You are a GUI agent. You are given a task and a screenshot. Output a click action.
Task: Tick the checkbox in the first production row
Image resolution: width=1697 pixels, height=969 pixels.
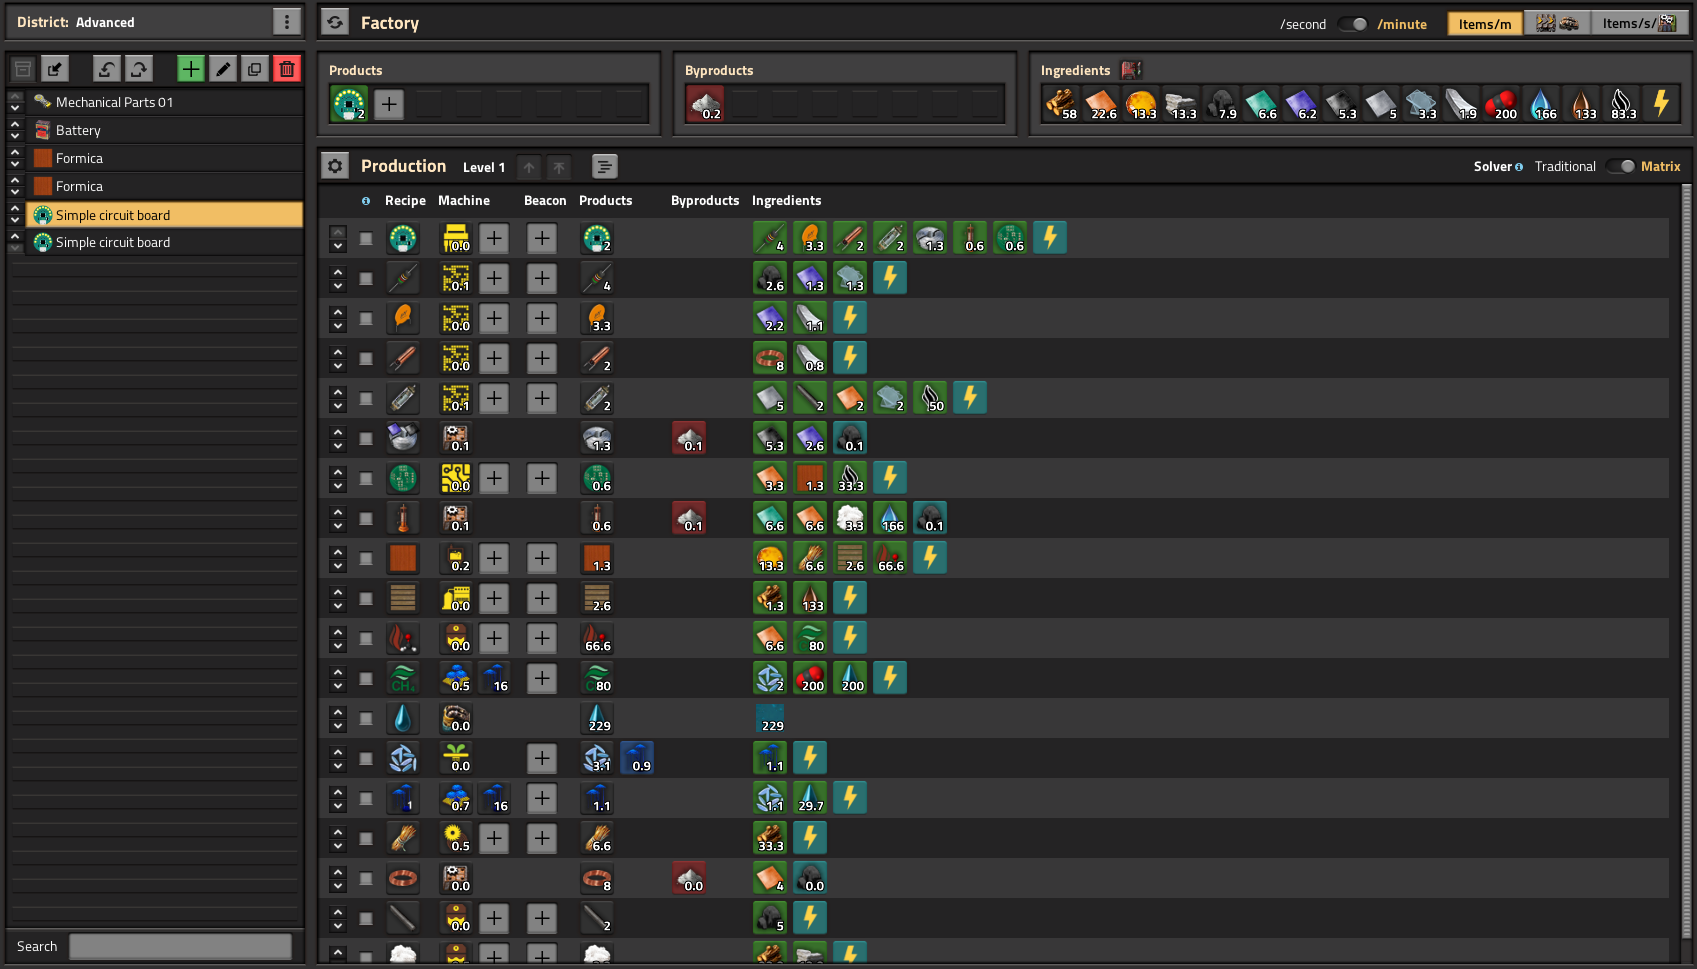pyautogui.click(x=366, y=238)
